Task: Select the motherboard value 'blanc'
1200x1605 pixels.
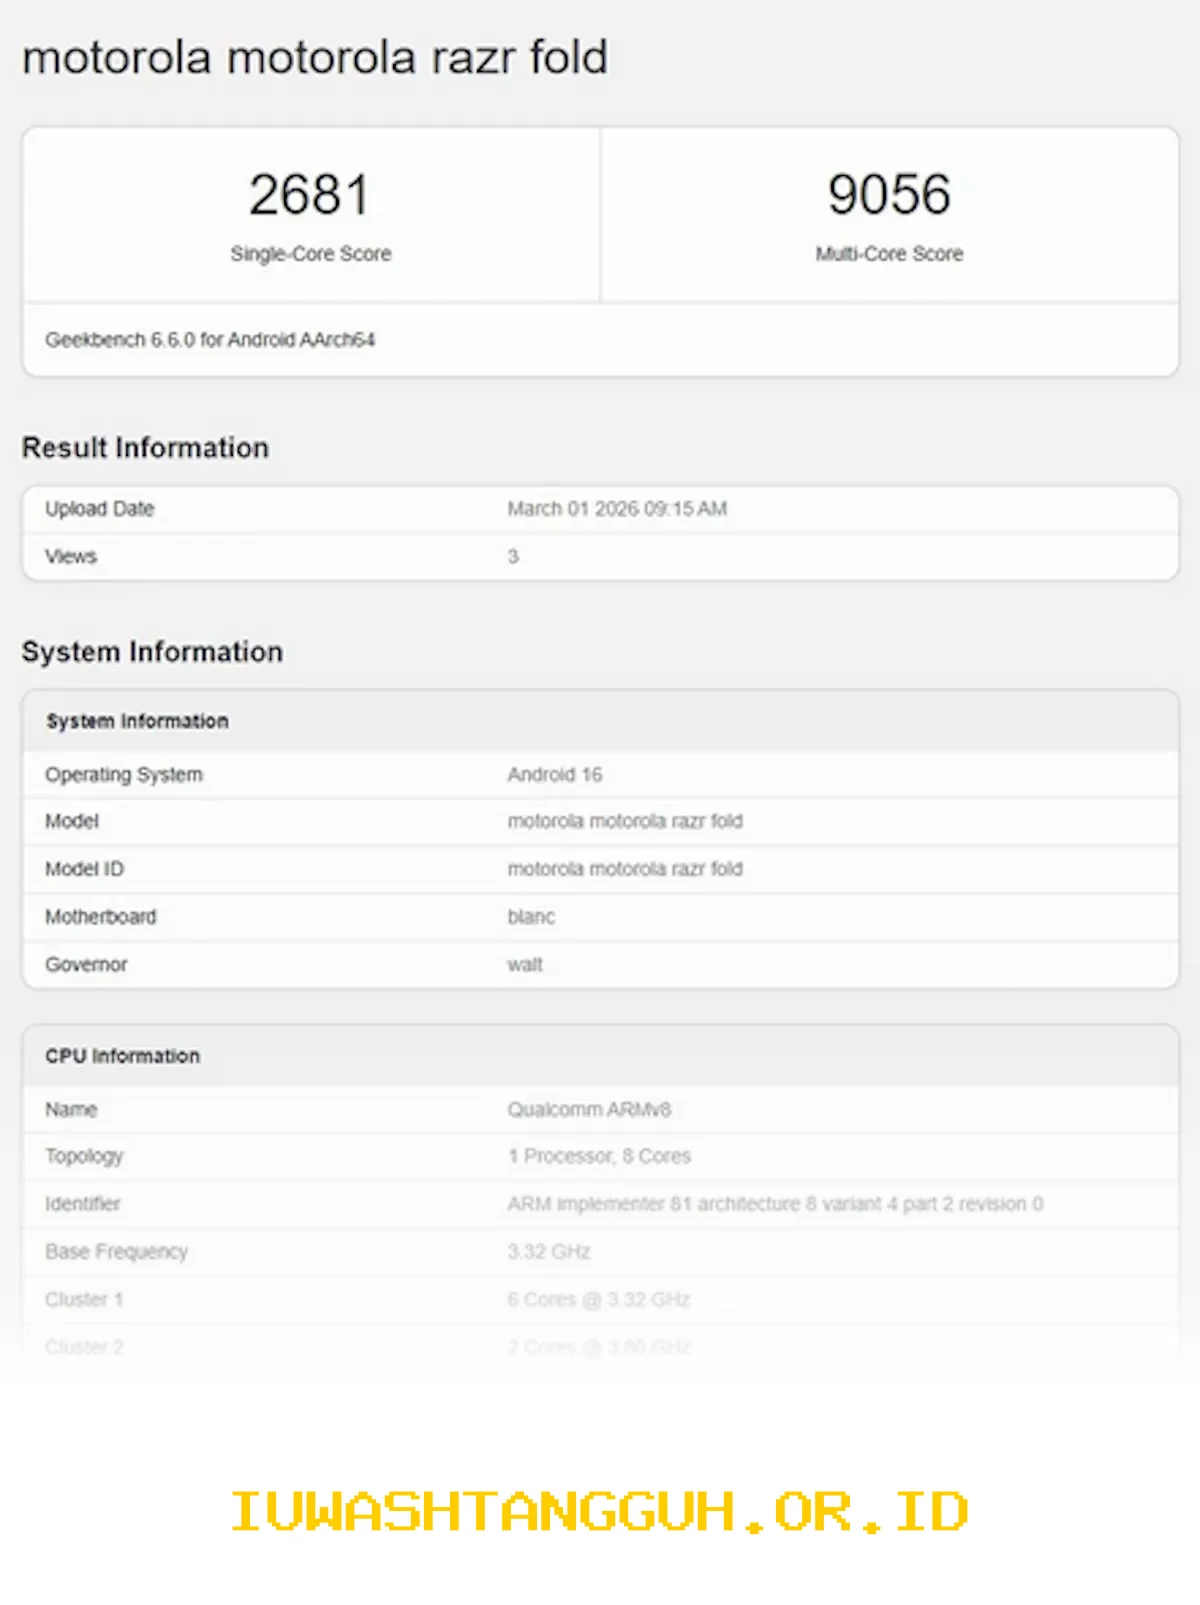Action: pyautogui.click(x=531, y=917)
